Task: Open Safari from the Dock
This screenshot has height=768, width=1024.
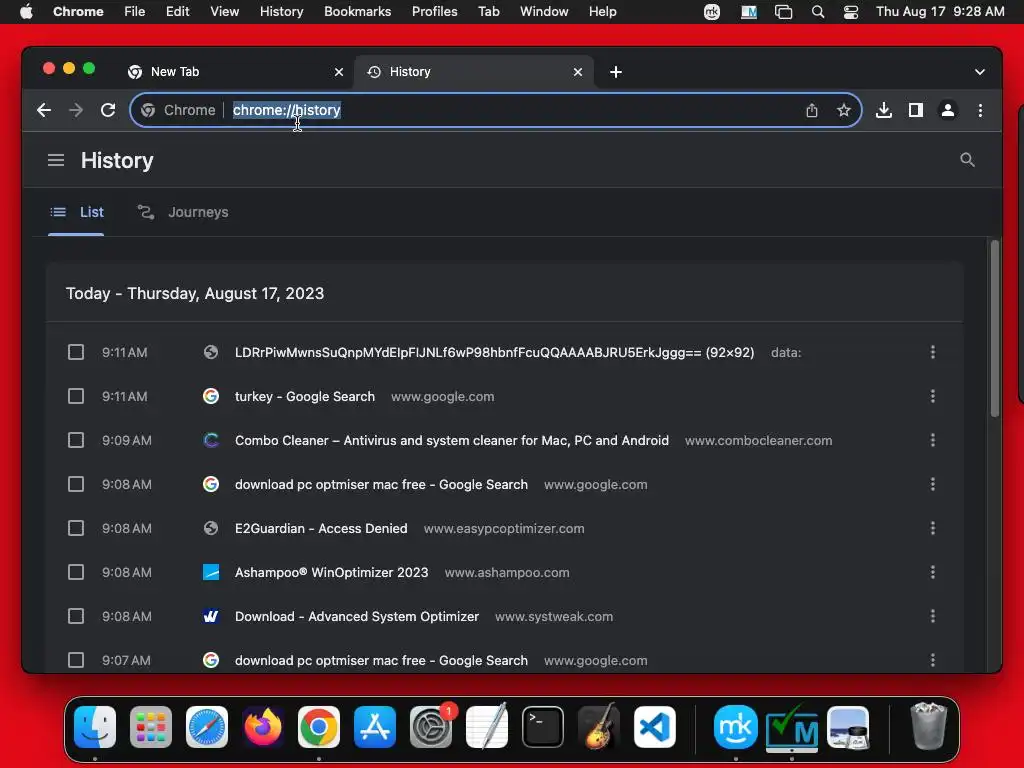Action: tap(207, 727)
